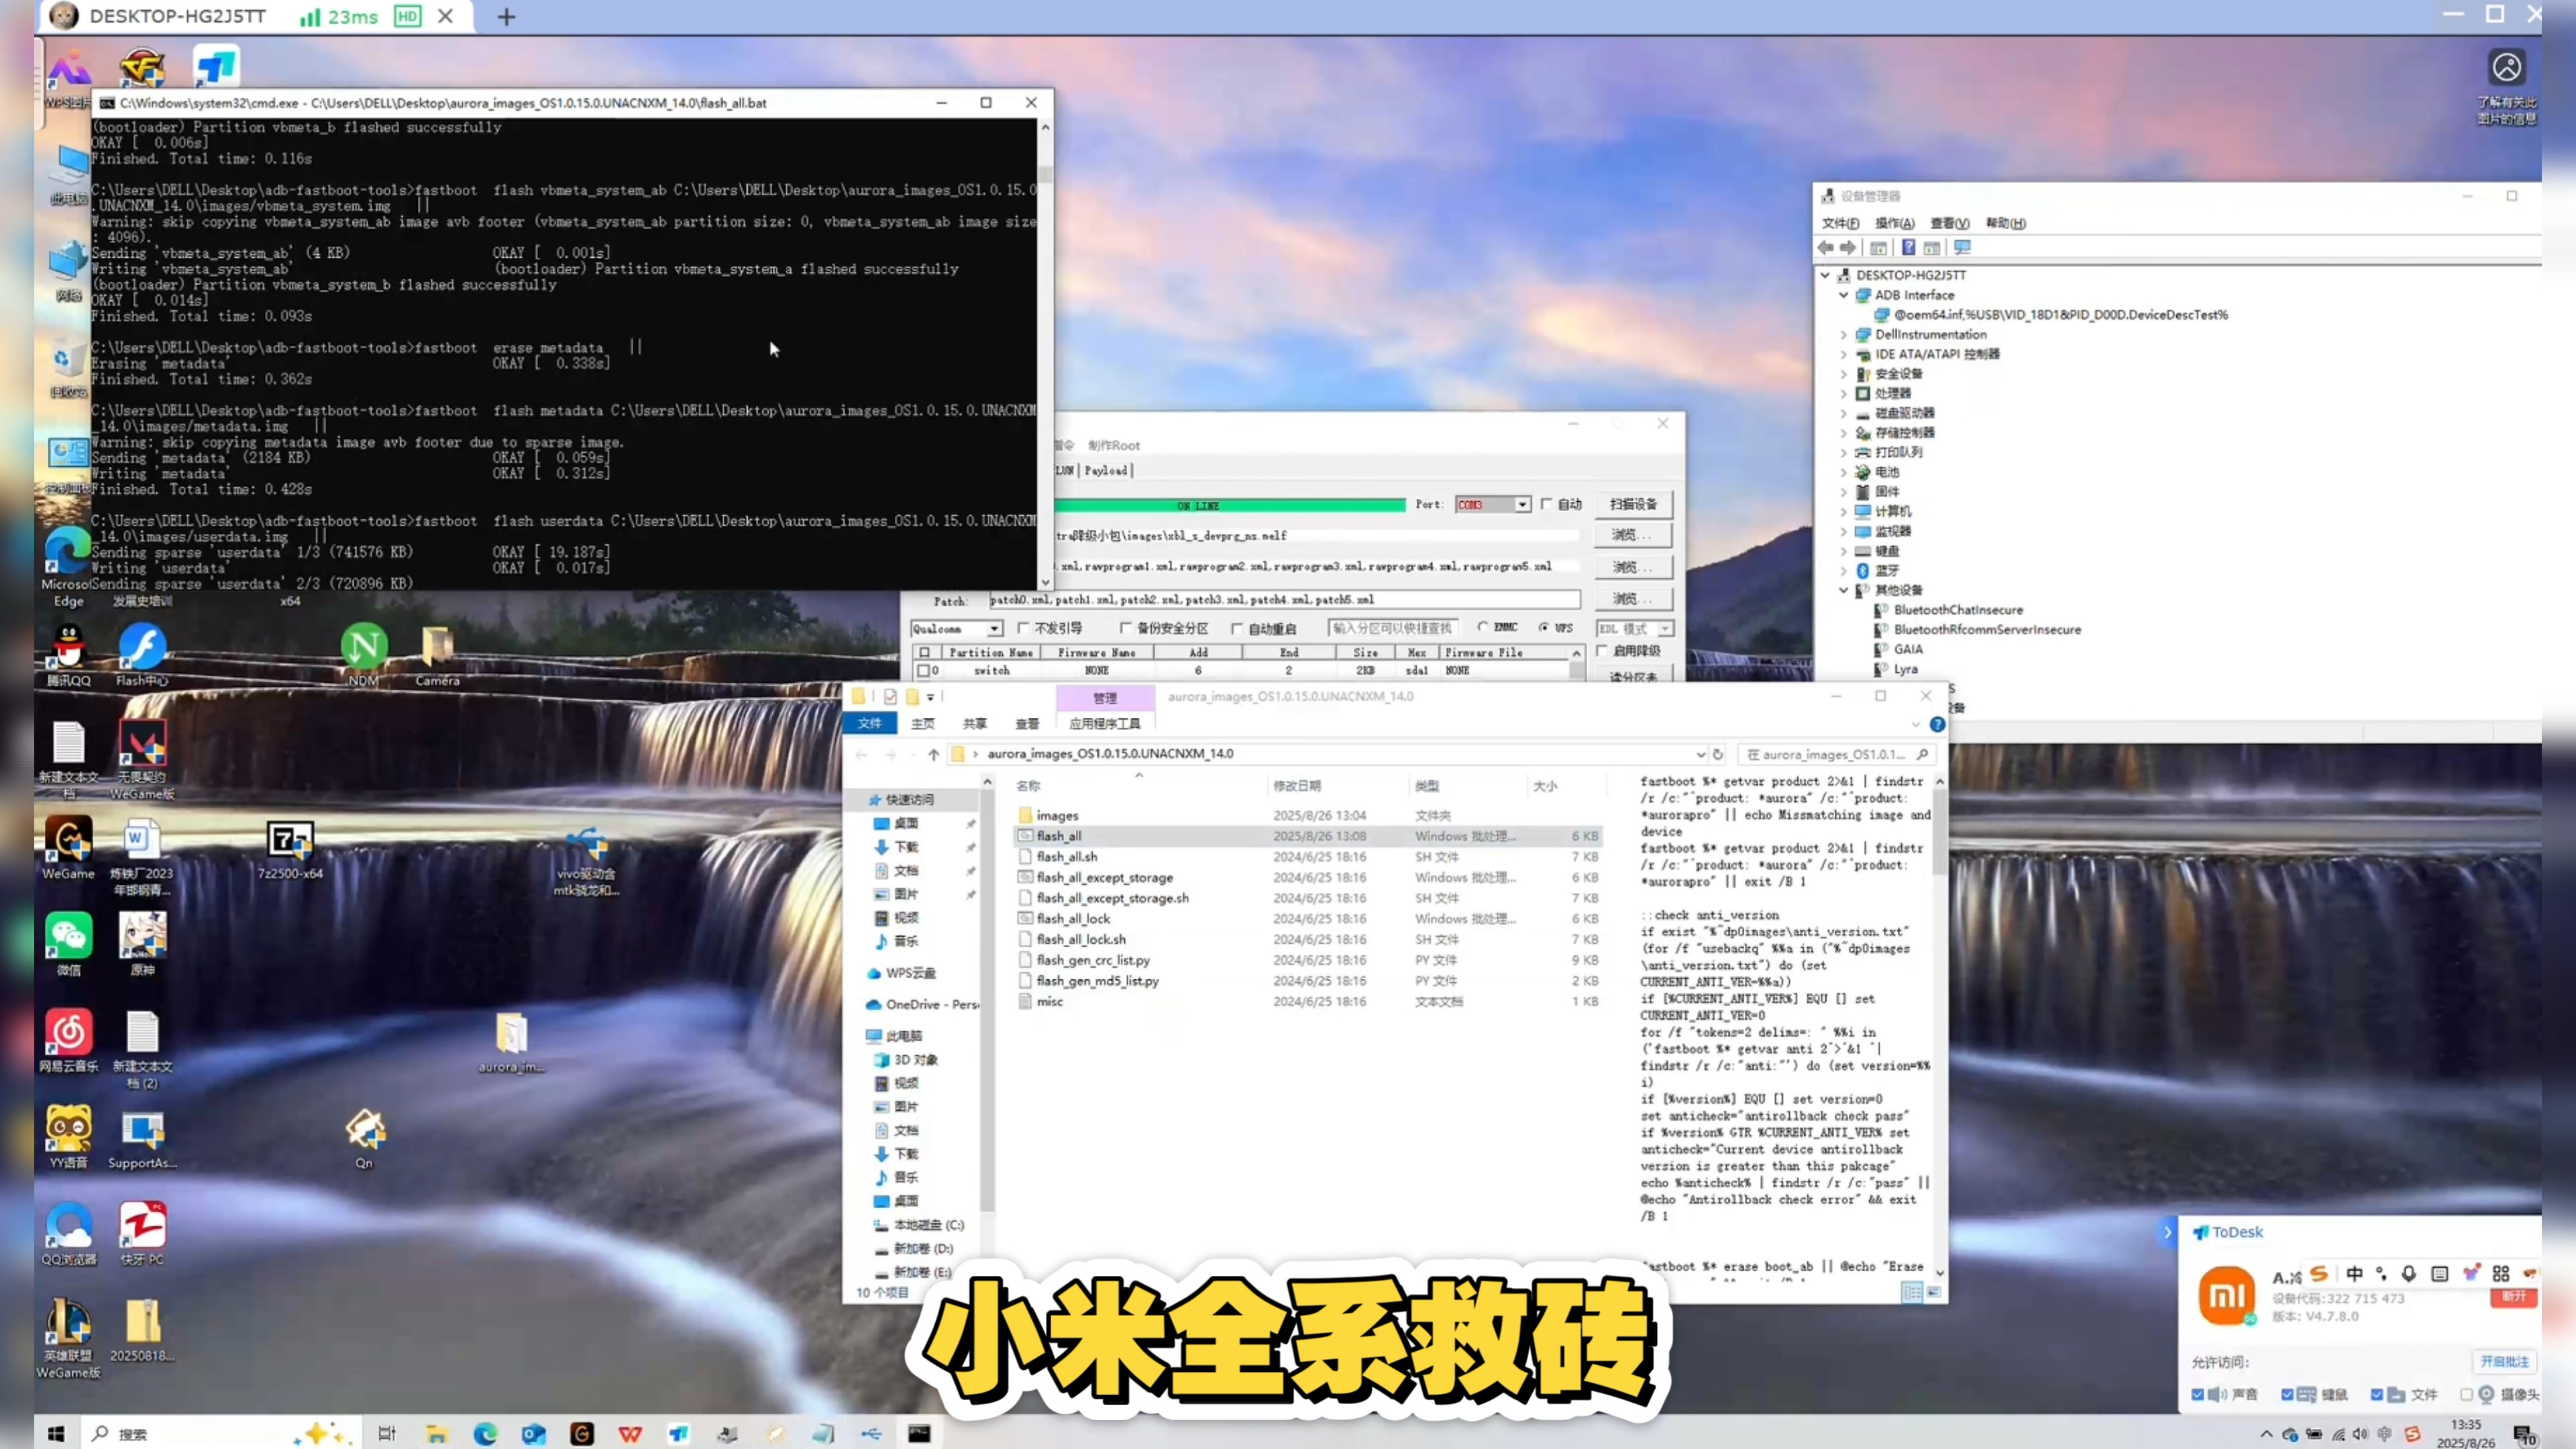2576x1449 pixels.
Task: Launch 网易云音乐 from the desktop
Action: pos(68,1040)
